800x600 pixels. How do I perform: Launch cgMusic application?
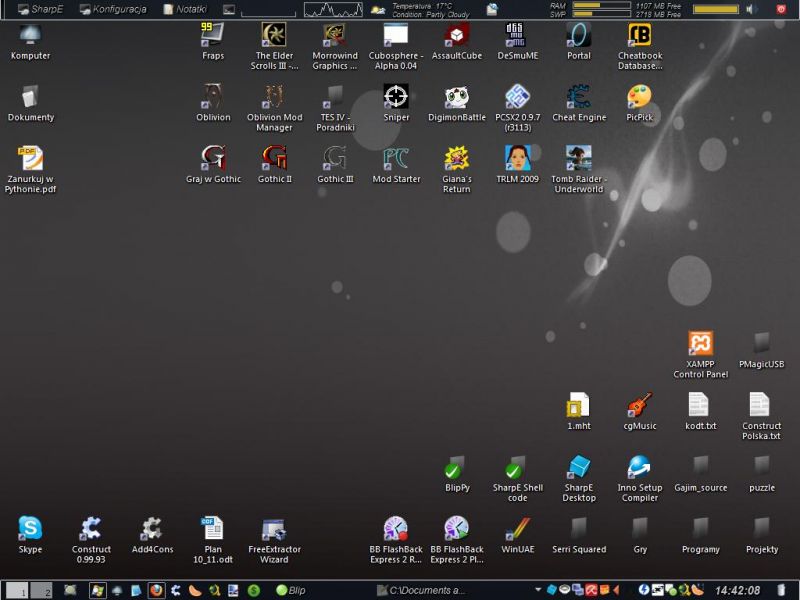[x=639, y=411]
